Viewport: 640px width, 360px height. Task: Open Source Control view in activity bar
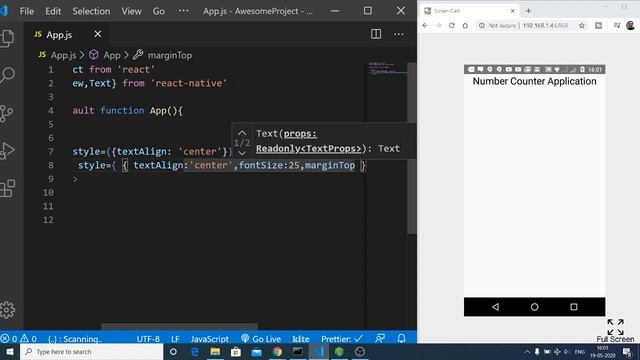pyautogui.click(x=7, y=113)
